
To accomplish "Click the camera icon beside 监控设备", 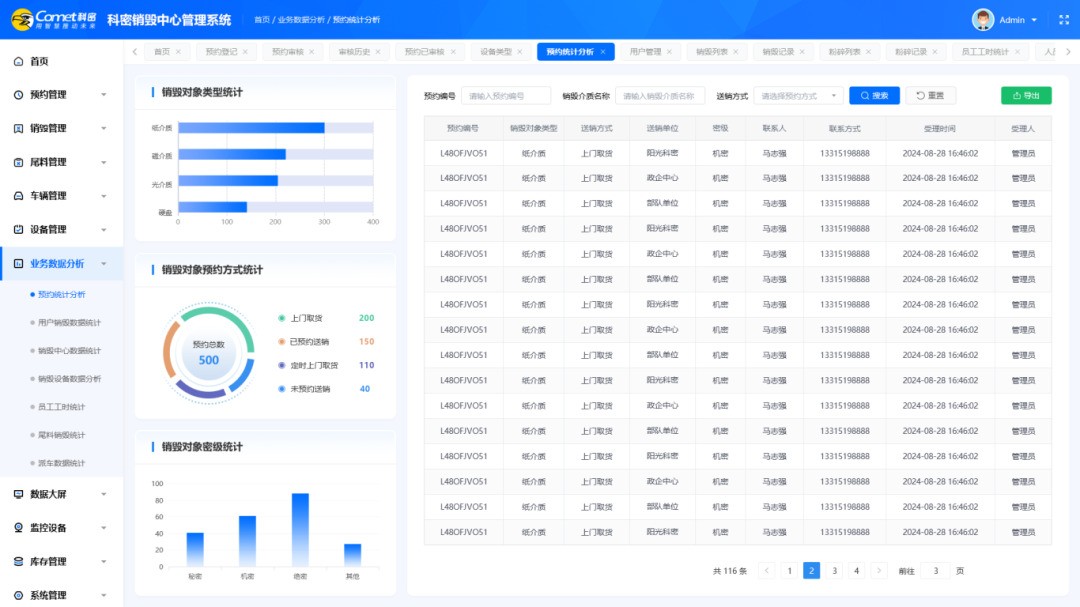I will click(19, 528).
